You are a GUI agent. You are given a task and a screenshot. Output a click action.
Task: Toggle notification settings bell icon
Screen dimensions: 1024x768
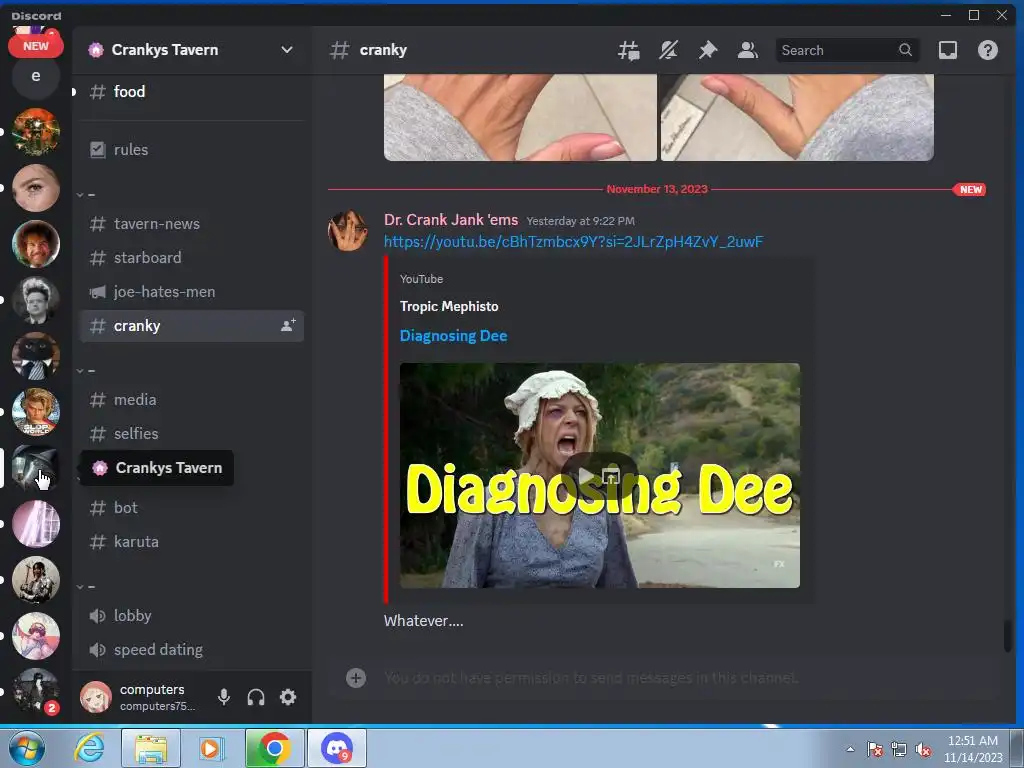coord(668,50)
